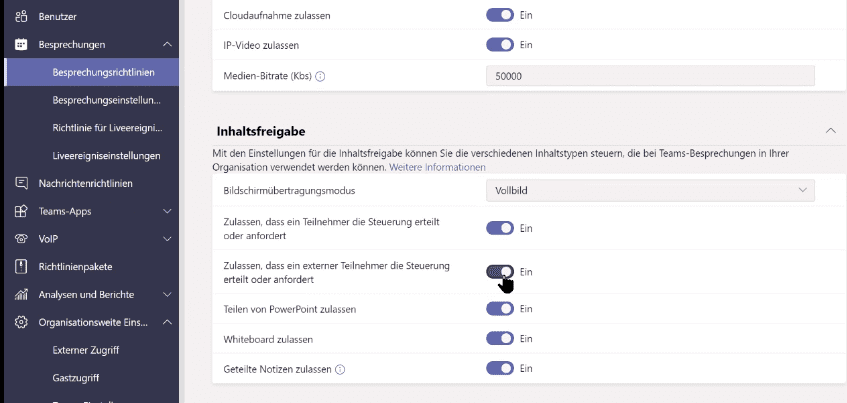This screenshot has height=403, width=847.
Task: Turn off Whiteboard zulassen toggle
Action: pos(500,340)
